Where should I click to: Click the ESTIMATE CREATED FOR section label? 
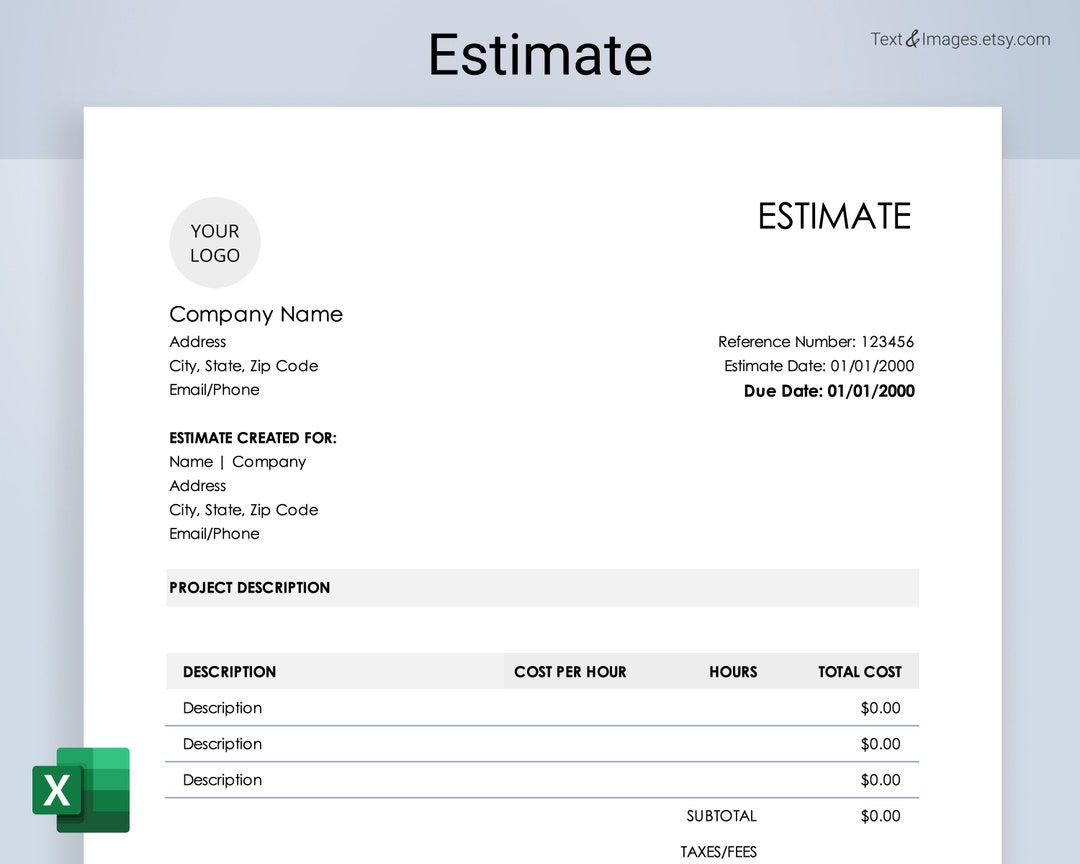point(253,437)
